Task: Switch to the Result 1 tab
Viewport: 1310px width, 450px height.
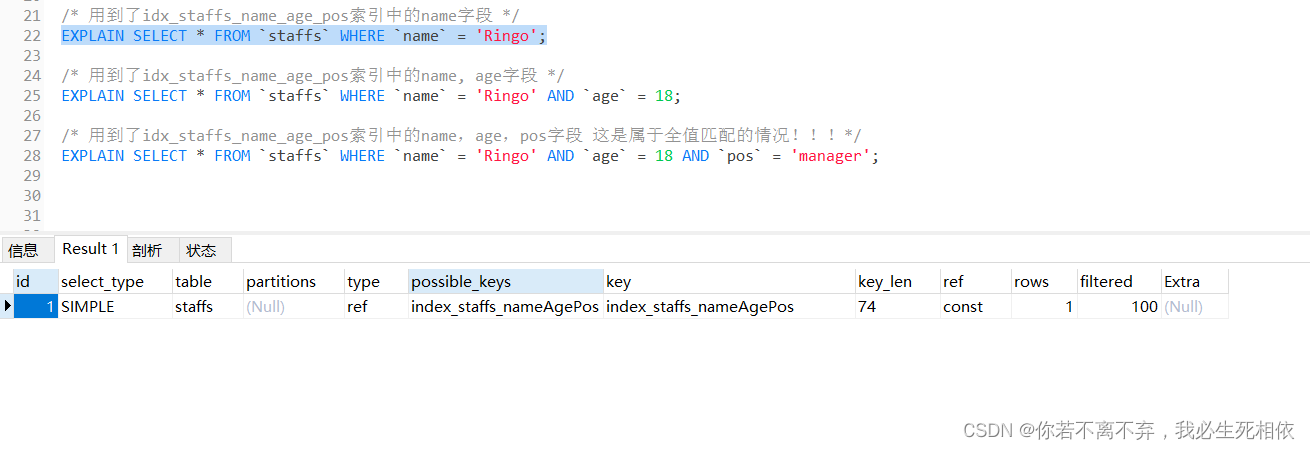Action: (91, 249)
